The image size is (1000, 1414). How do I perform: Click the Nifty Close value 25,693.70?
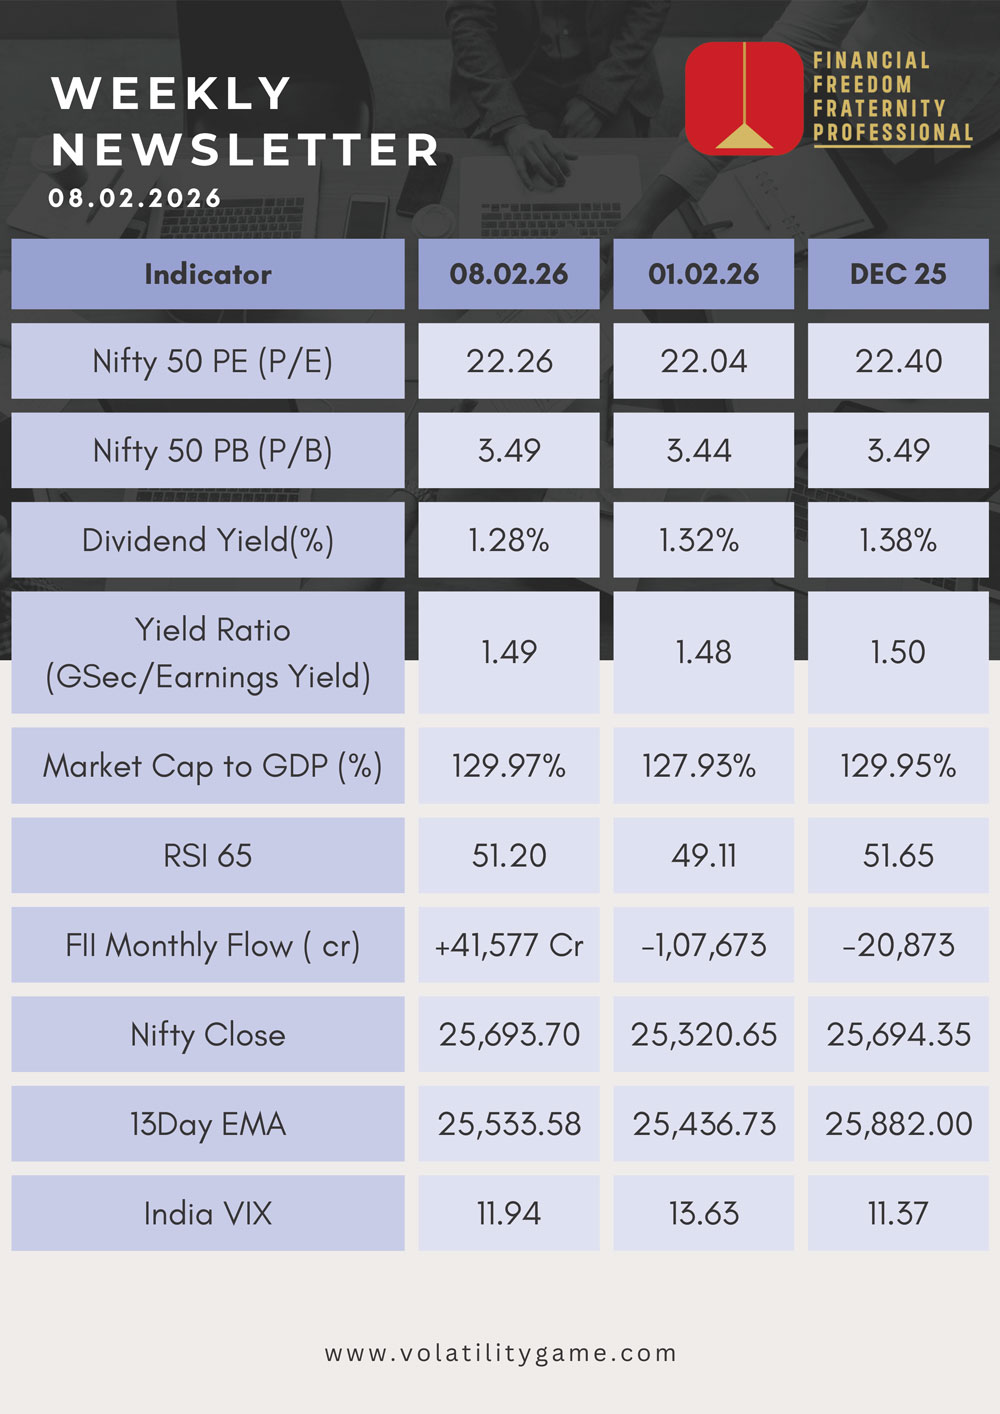coord(509,1034)
